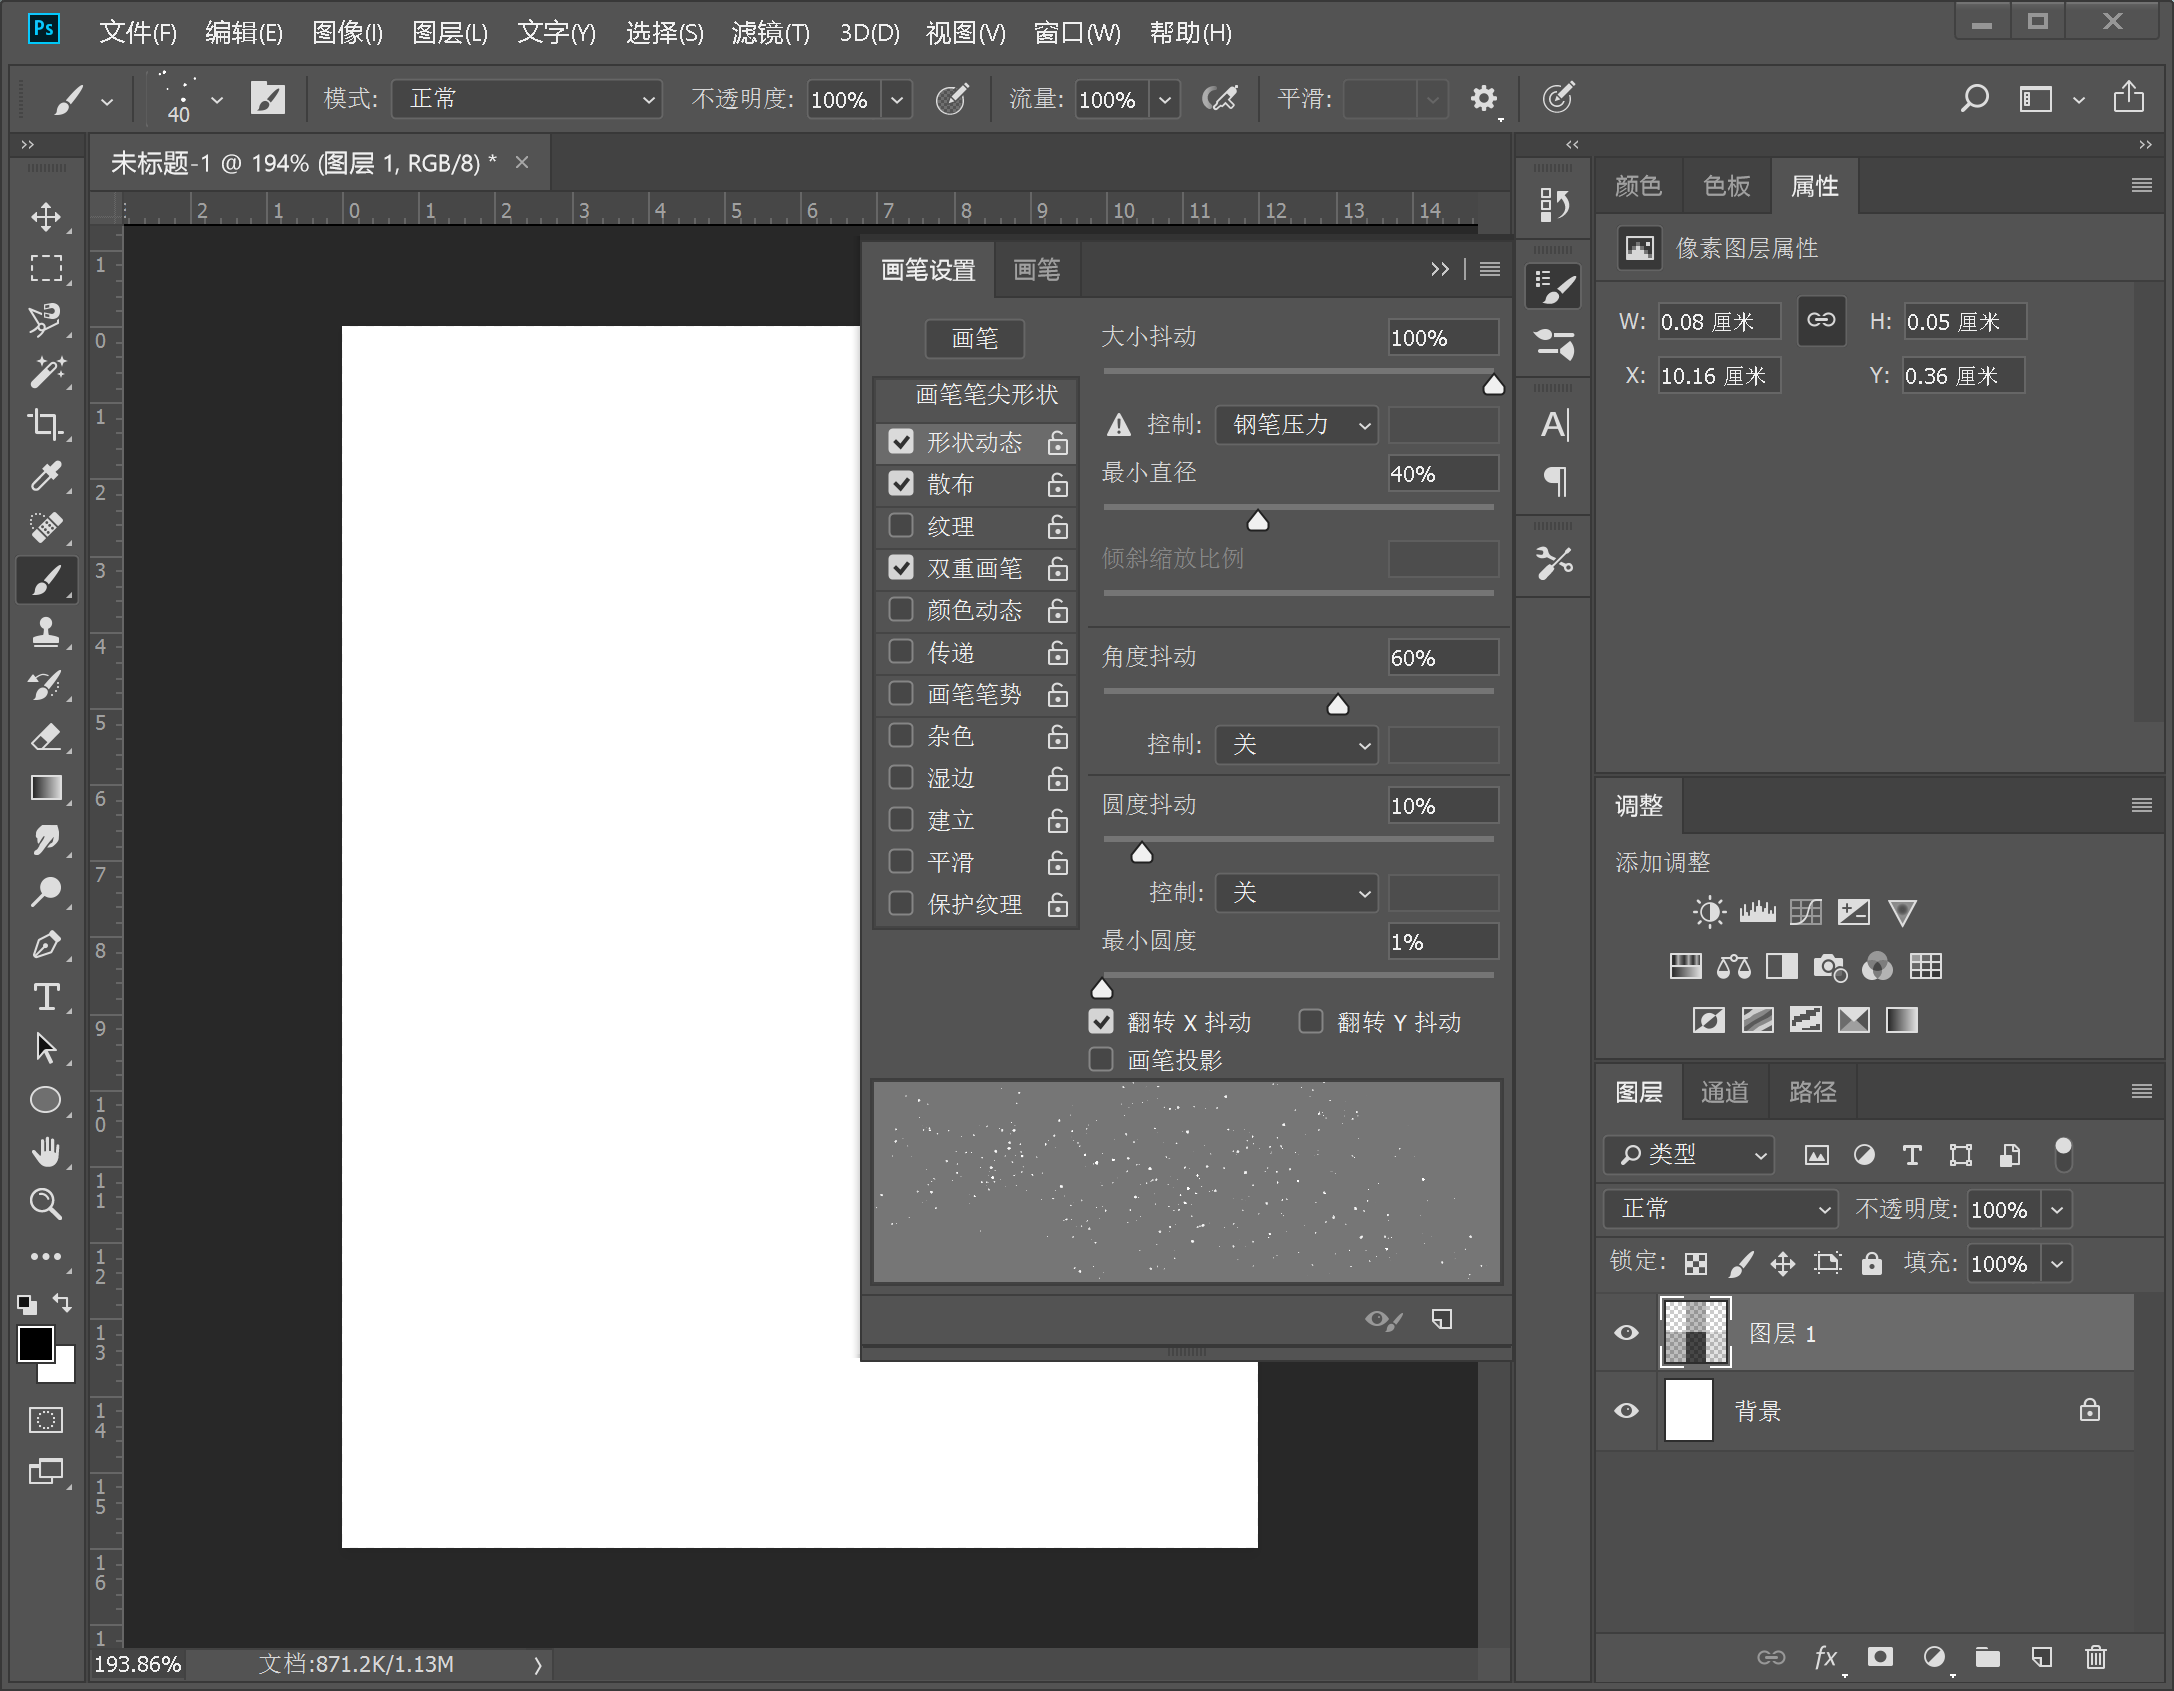The width and height of the screenshot is (2174, 1691).
Task: Check the 翻转 Y 抖动 checkbox
Action: coord(1310,1021)
